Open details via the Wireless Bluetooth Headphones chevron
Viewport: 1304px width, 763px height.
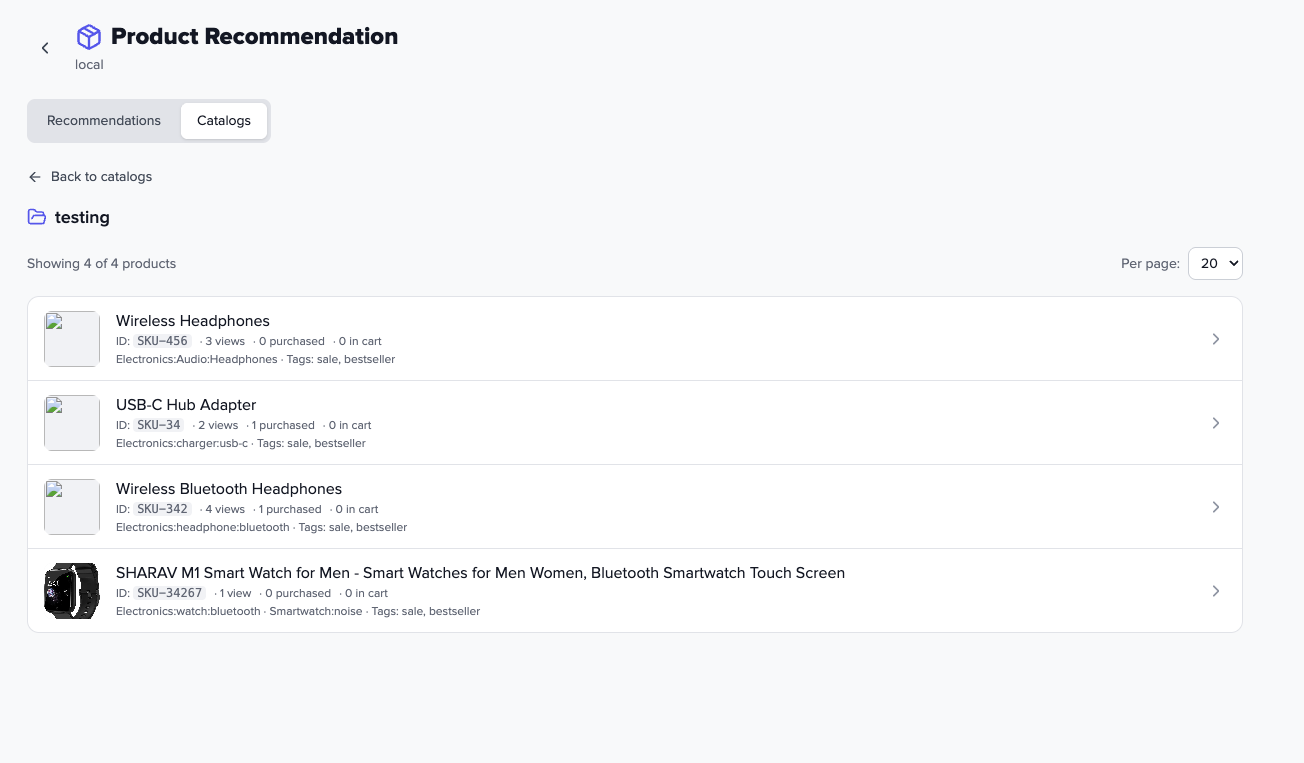tap(1216, 506)
